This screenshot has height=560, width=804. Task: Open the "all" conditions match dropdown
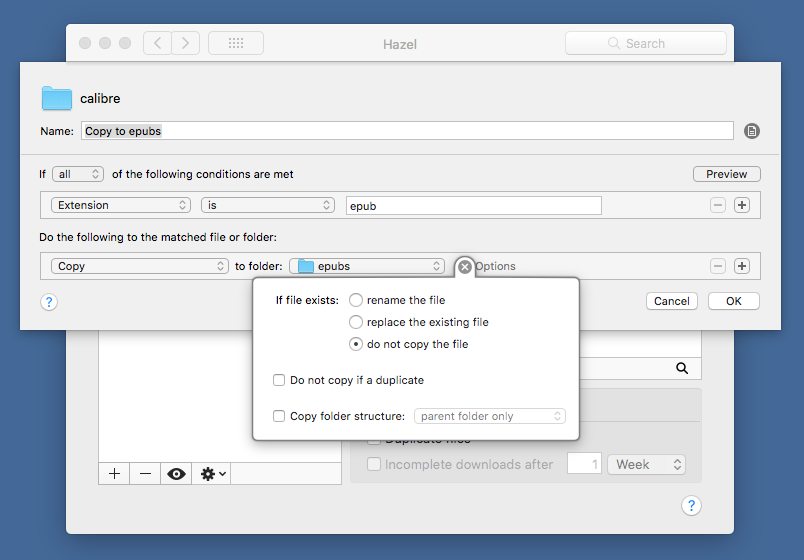(x=78, y=174)
